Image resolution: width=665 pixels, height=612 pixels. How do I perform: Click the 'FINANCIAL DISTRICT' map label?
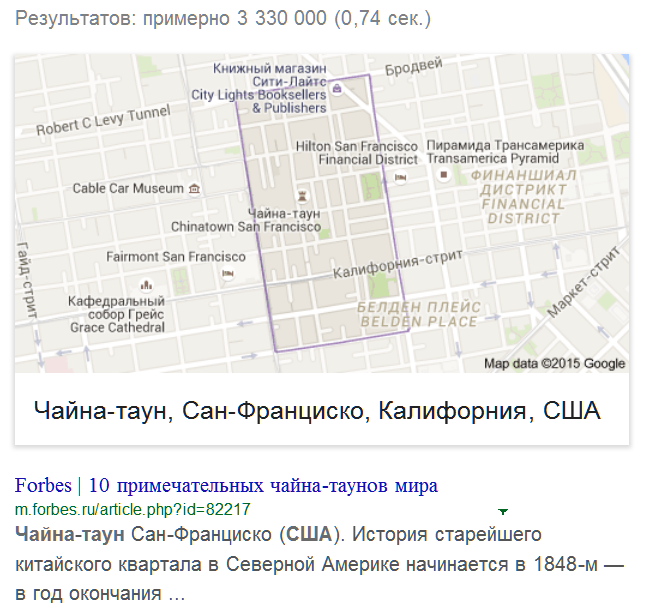pos(523,211)
